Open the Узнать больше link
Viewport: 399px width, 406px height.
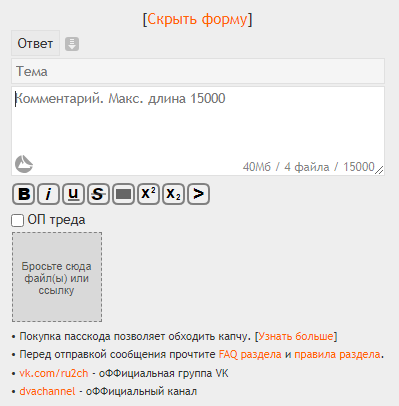coord(296,336)
